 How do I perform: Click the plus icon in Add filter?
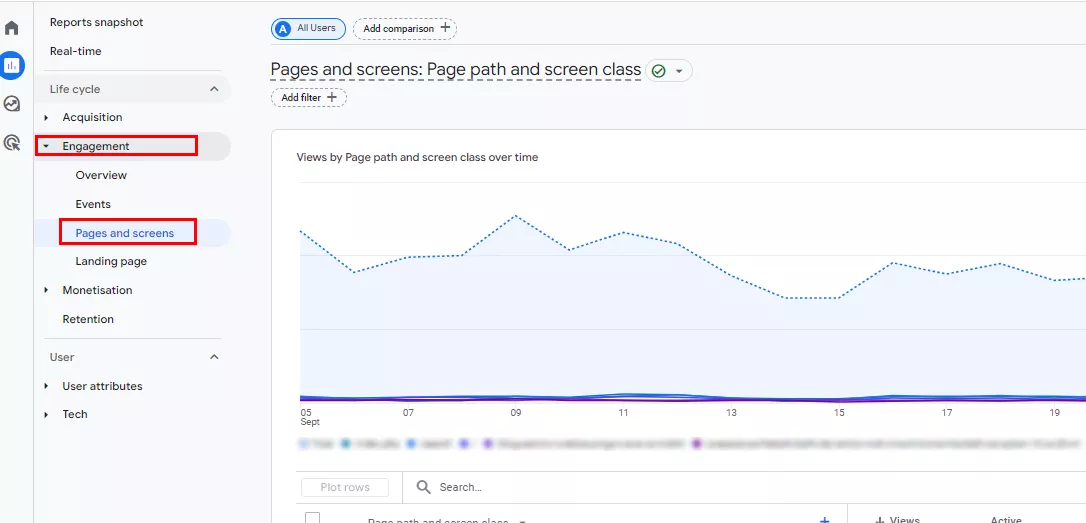click(332, 98)
